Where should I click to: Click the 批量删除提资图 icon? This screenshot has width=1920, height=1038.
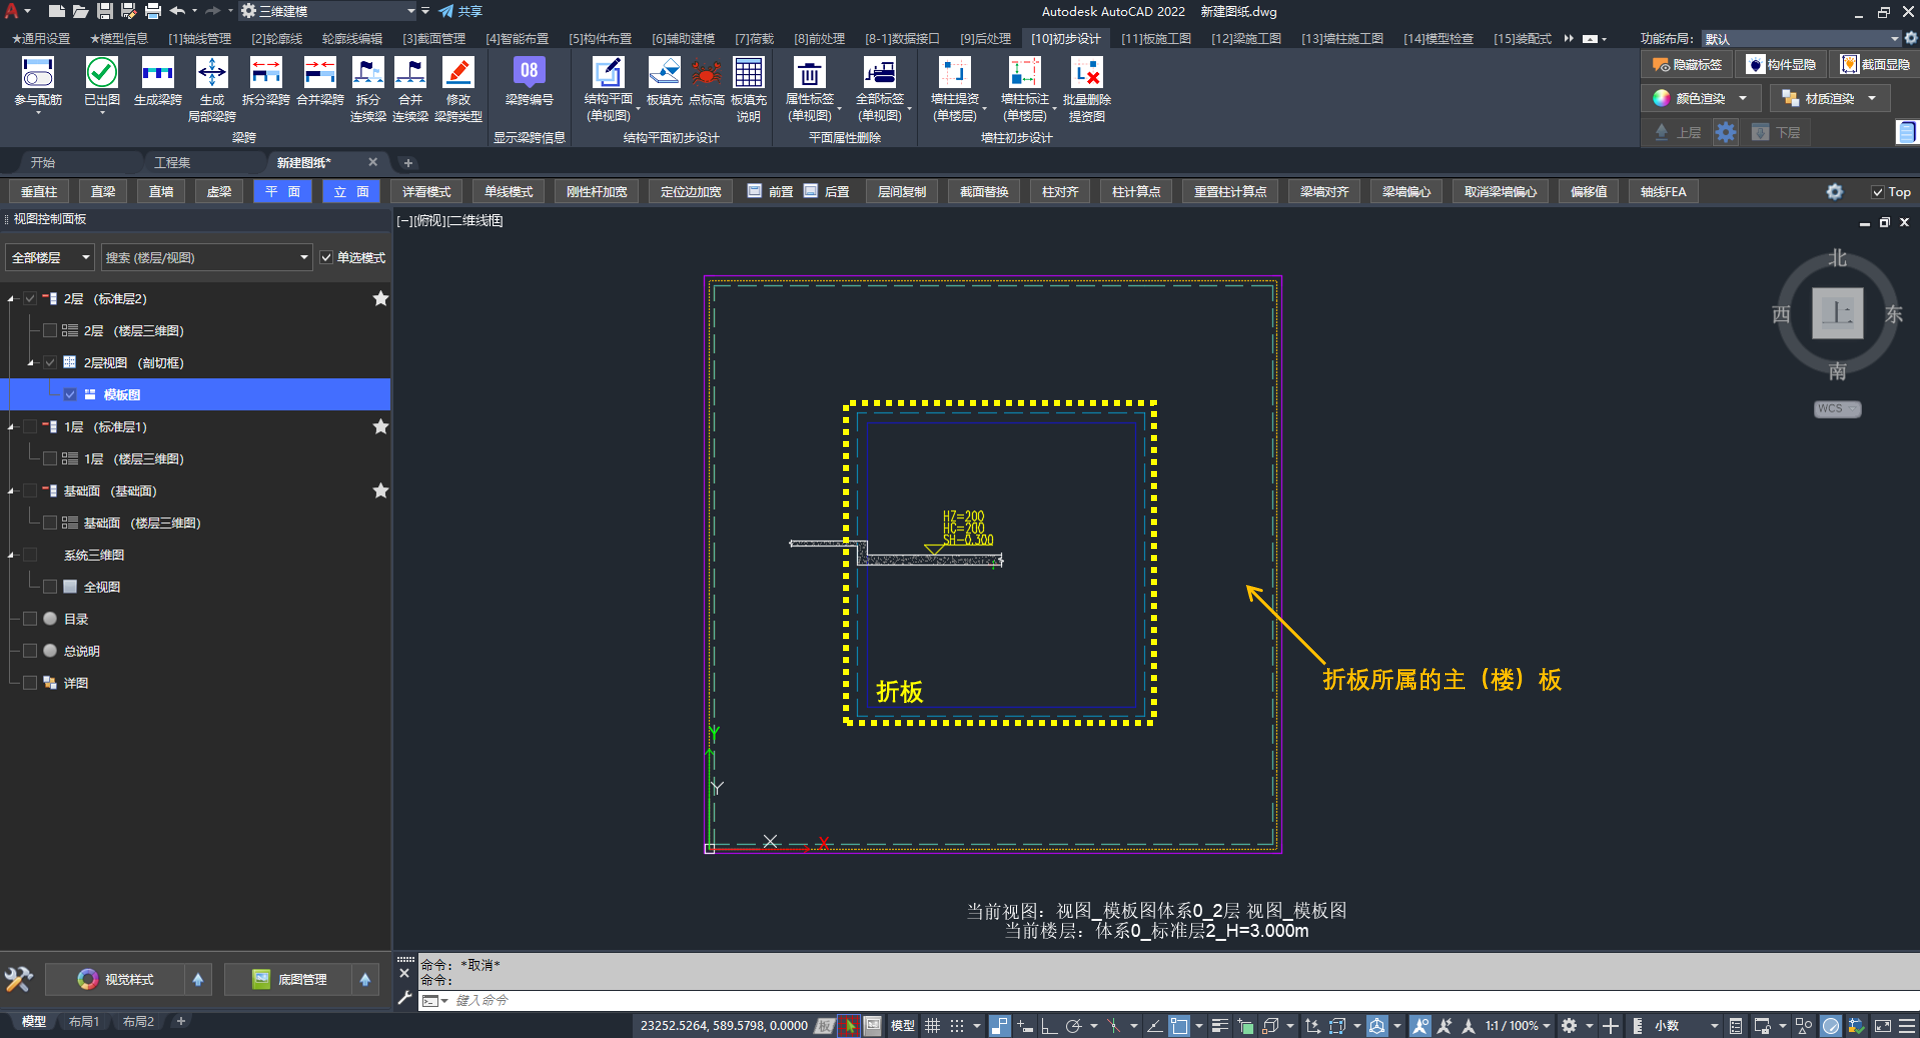(1086, 74)
